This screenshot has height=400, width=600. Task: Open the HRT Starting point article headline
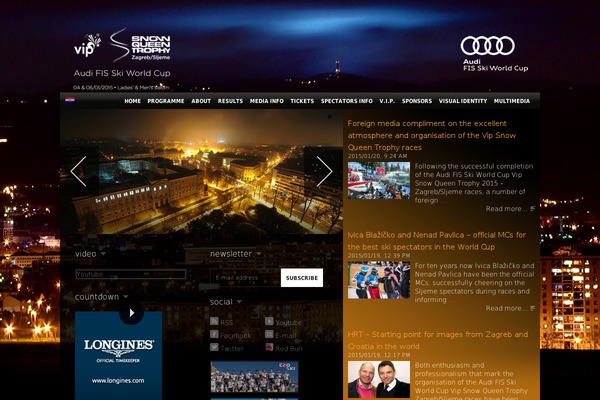(438, 340)
